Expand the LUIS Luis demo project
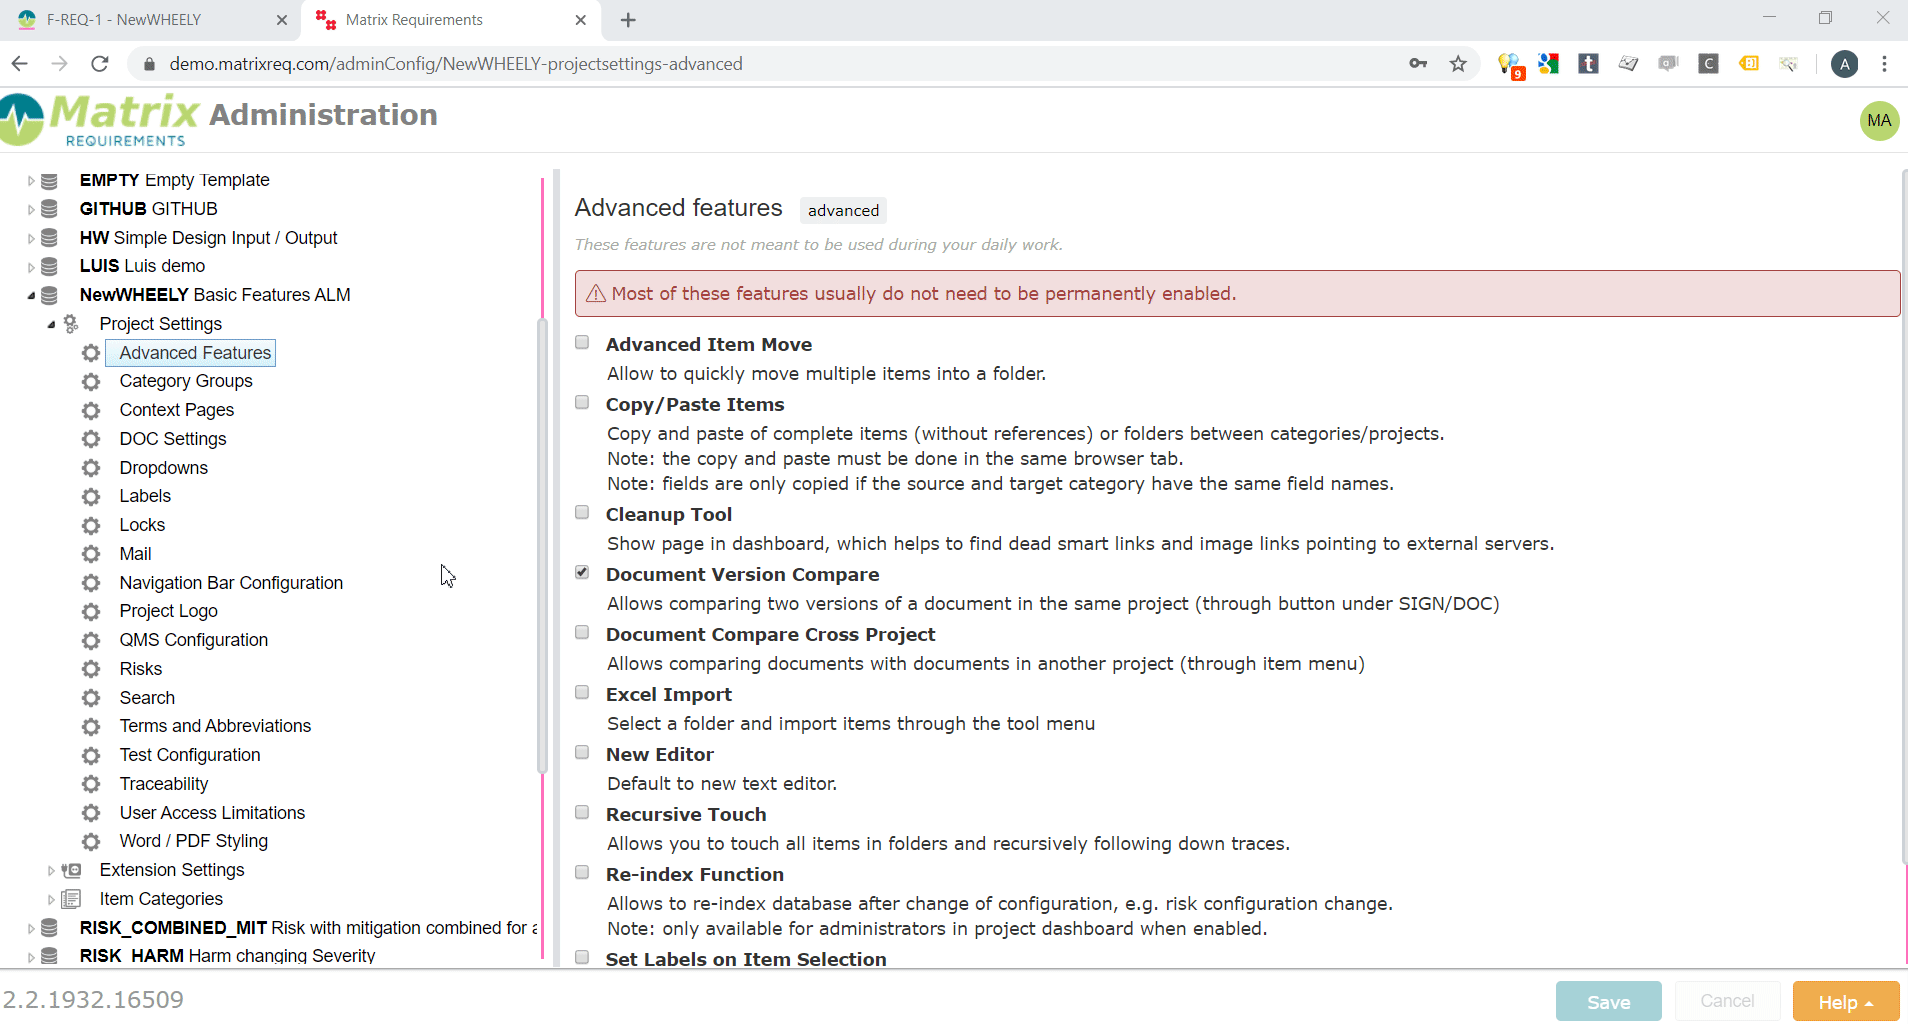Viewport: 1908px width, 1024px height. click(x=31, y=267)
